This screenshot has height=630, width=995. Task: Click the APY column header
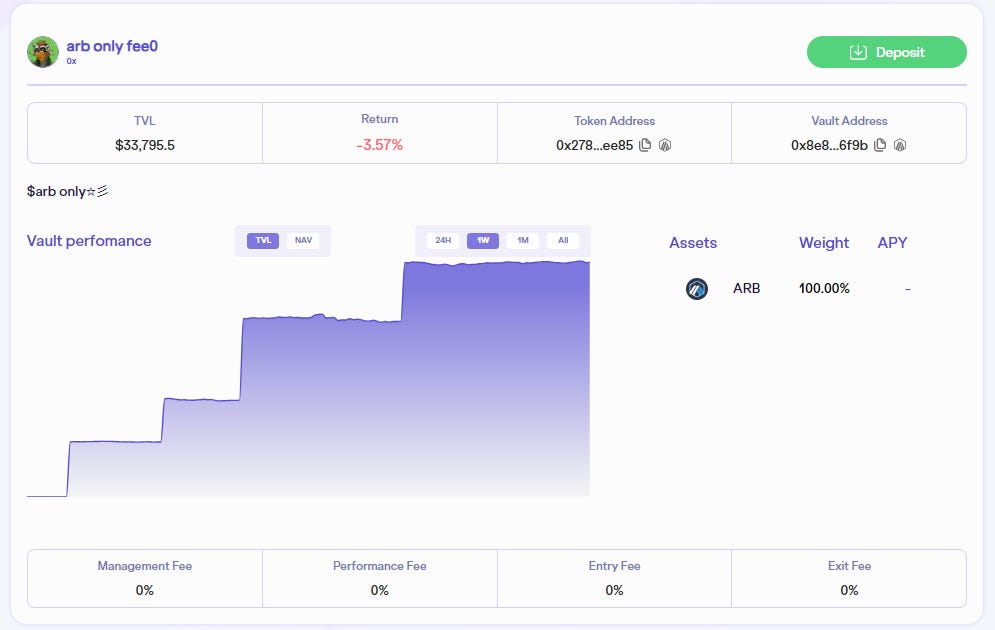[892, 243]
